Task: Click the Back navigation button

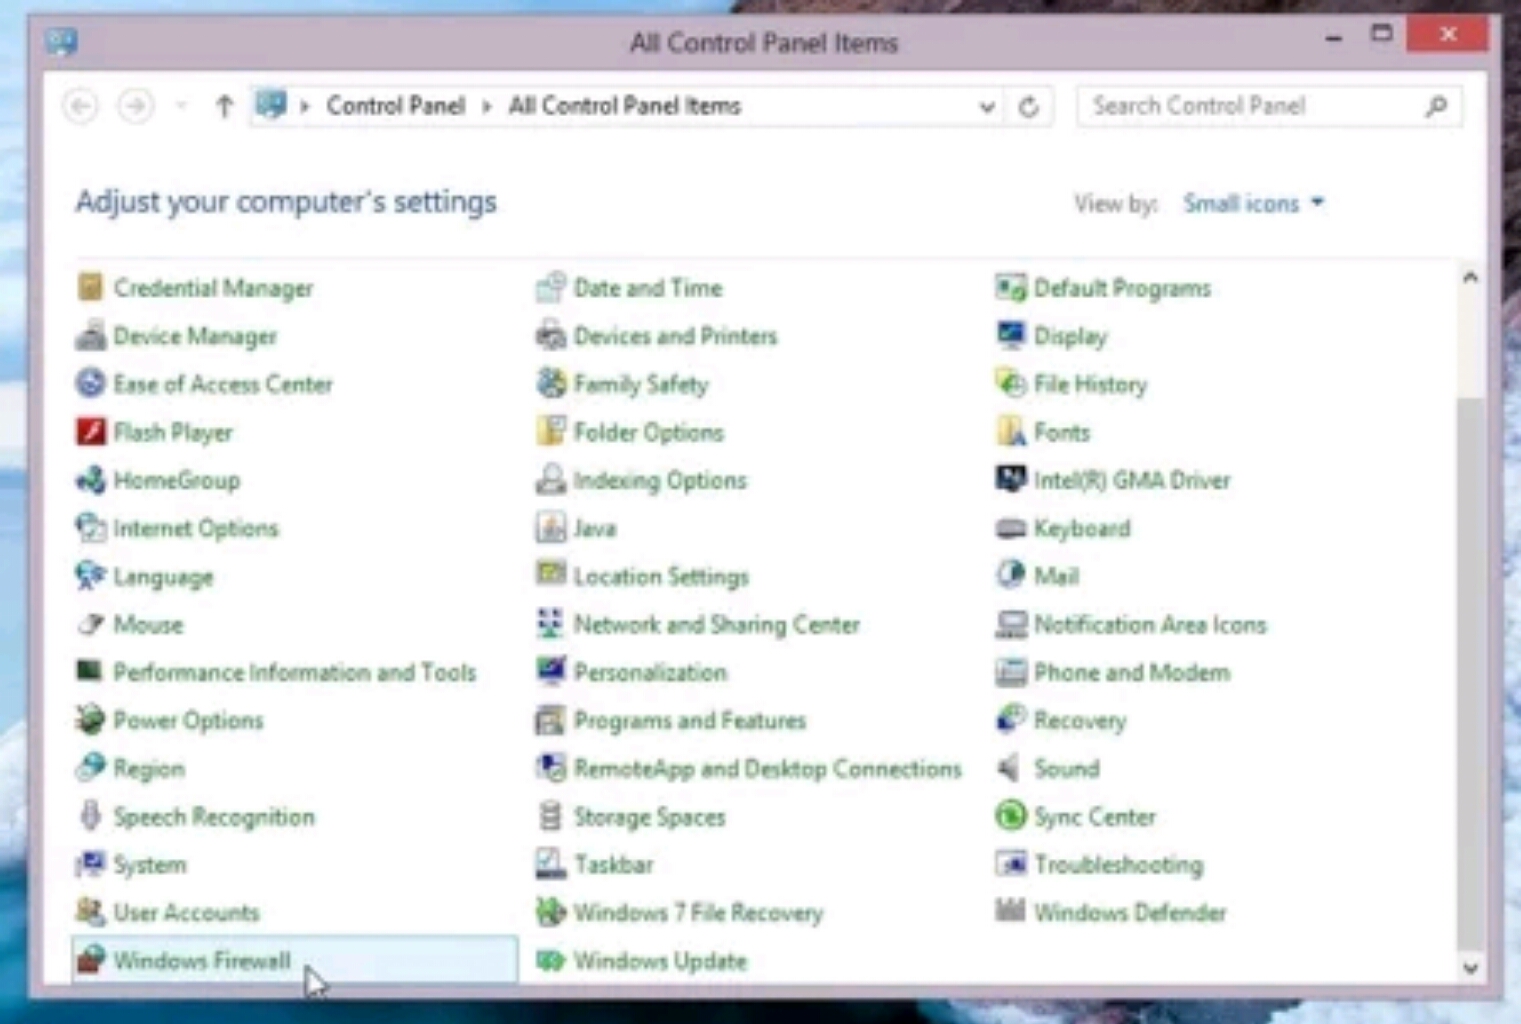Action: [x=81, y=105]
